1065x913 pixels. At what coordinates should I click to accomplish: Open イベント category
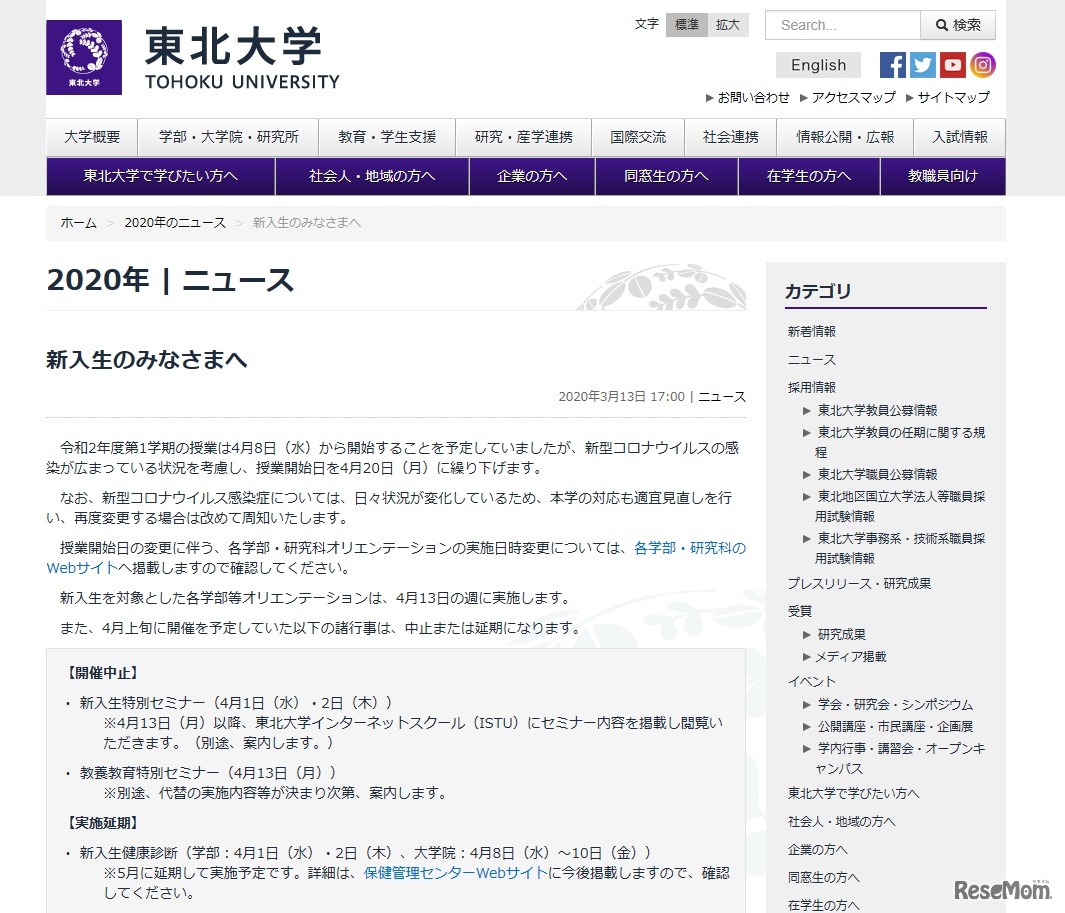[812, 681]
